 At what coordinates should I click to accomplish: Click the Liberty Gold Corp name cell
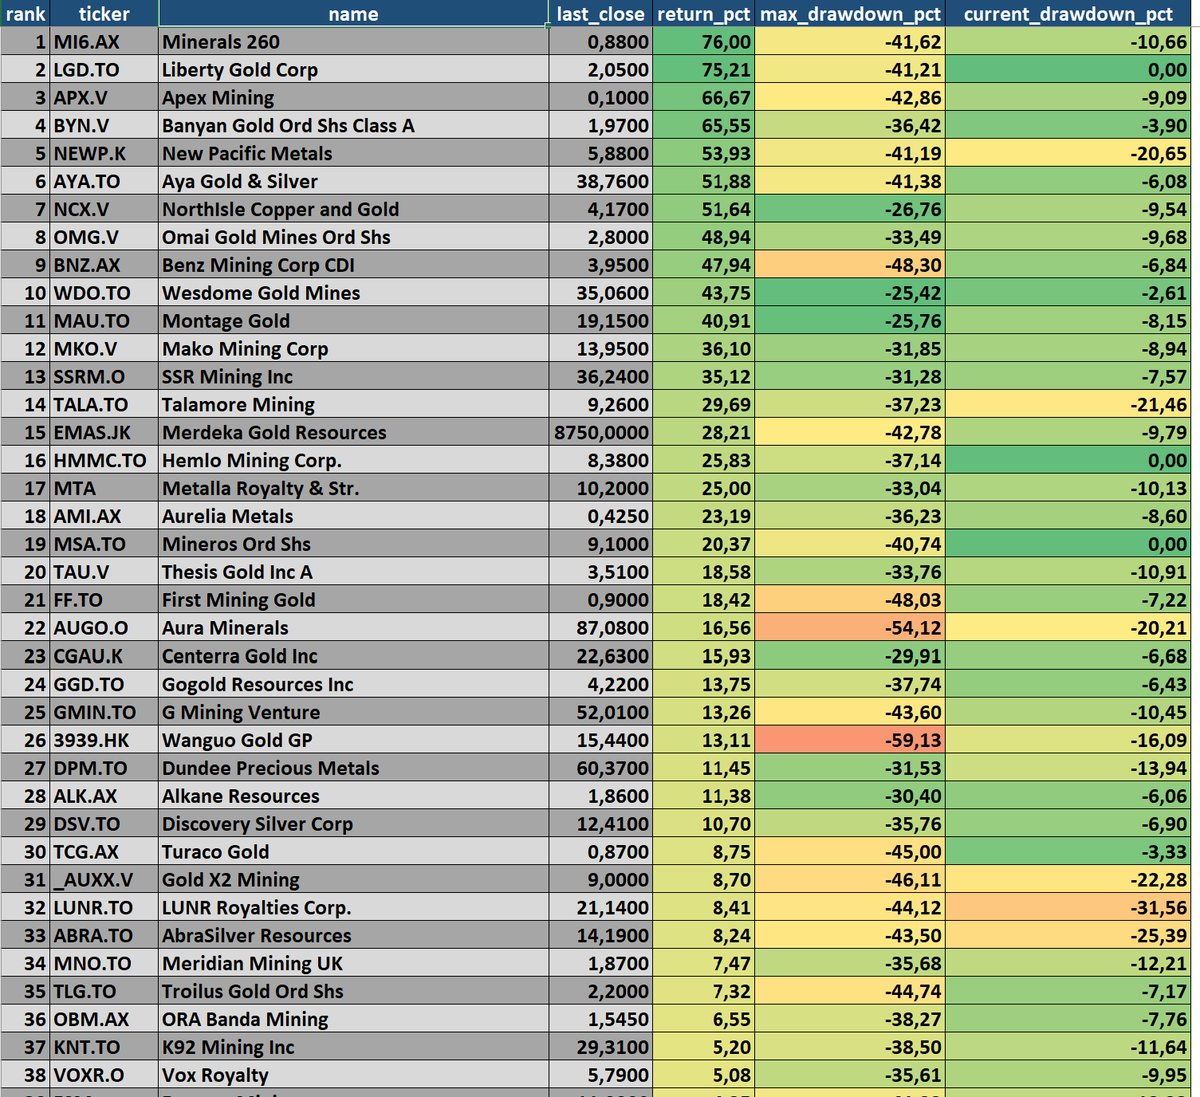(x=353, y=70)
